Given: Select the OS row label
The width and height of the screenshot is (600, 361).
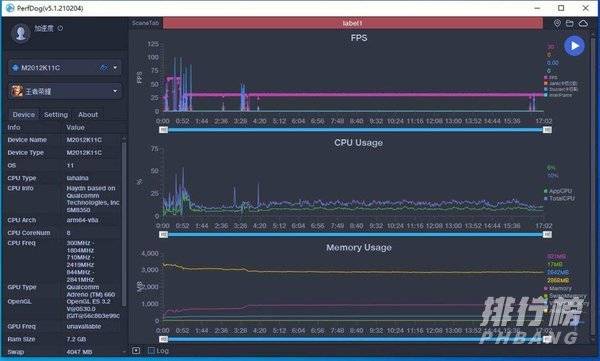Looking at the screenshot, I should click(x=12, y=165).
